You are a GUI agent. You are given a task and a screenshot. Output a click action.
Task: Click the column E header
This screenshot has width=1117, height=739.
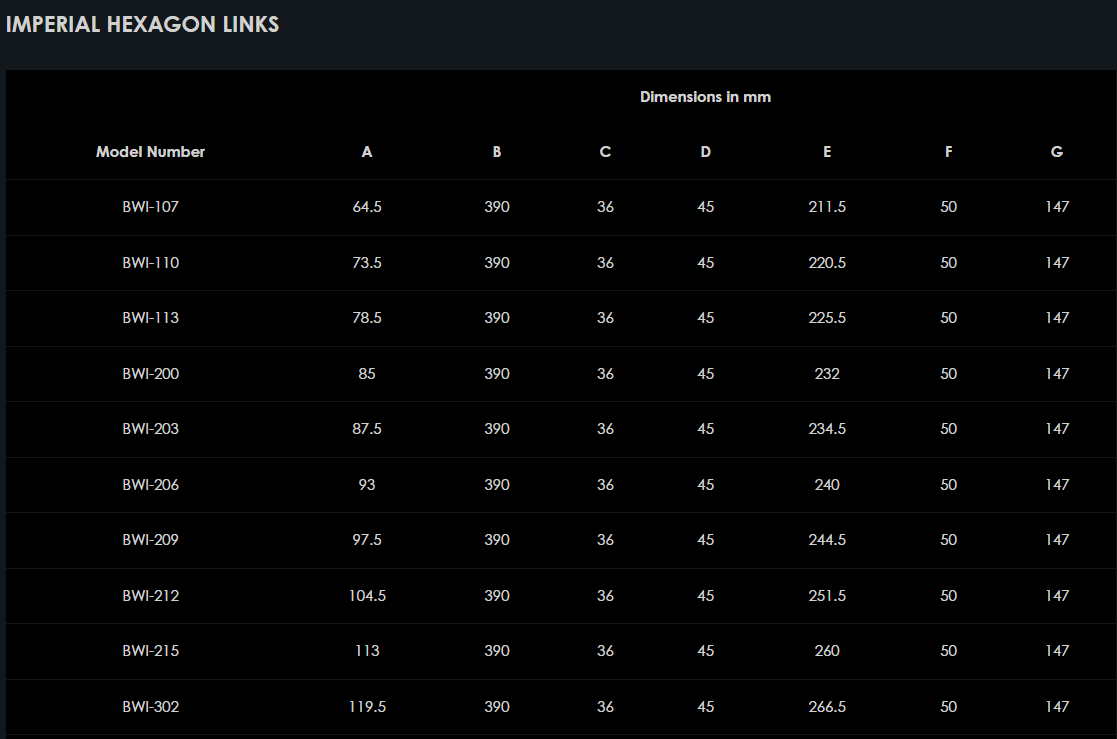pyautogui.click(x=827, y=152)
